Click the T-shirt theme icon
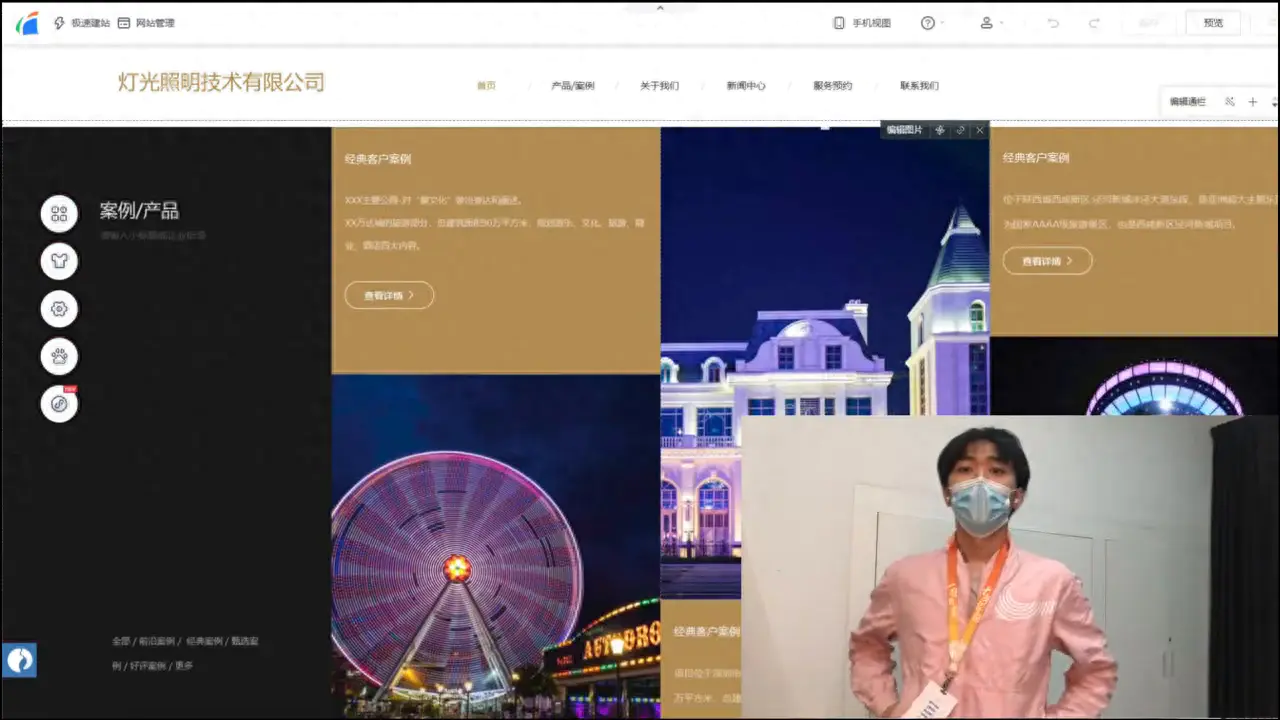 coord(59,262)
